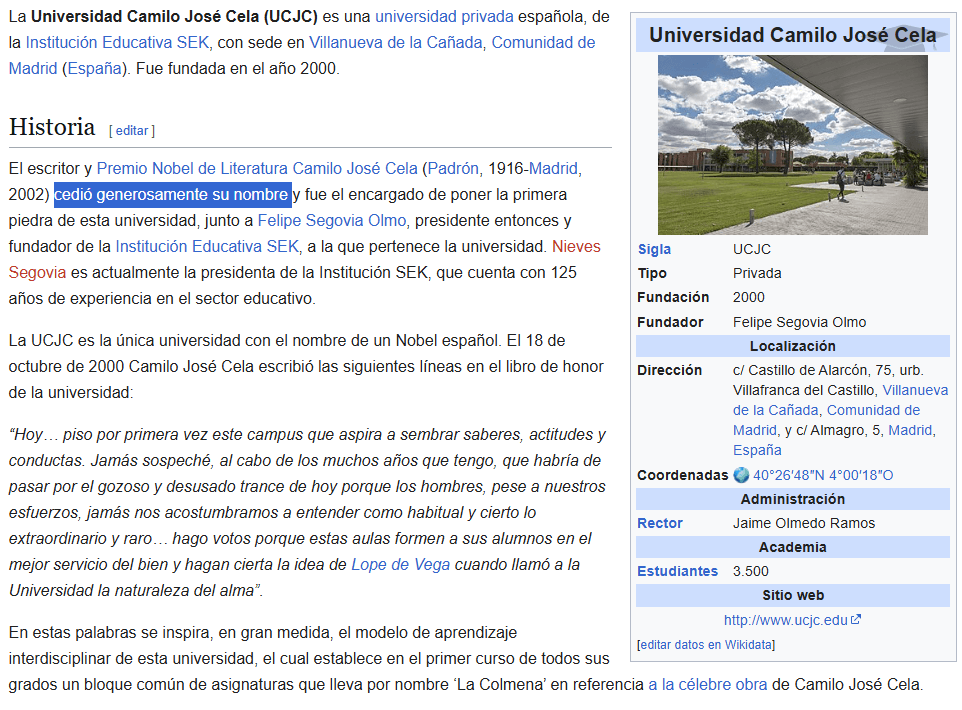Screen dimensions: 962x710
Task: Open the Rector label link in infobox
Action: (x=660, y=523)
